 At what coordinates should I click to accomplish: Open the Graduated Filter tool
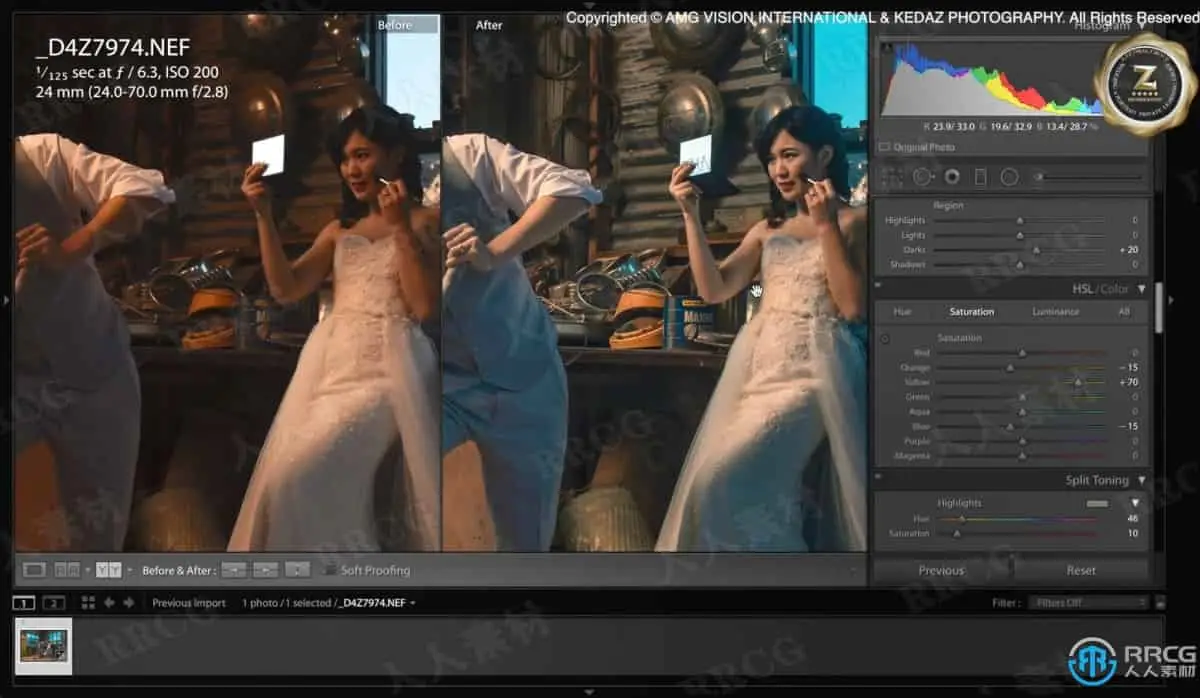(x=980, y=177)
